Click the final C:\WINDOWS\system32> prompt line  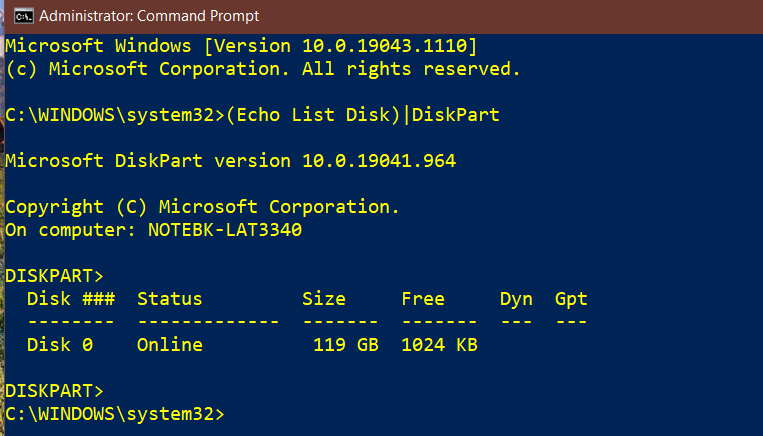tap(115, 414)
